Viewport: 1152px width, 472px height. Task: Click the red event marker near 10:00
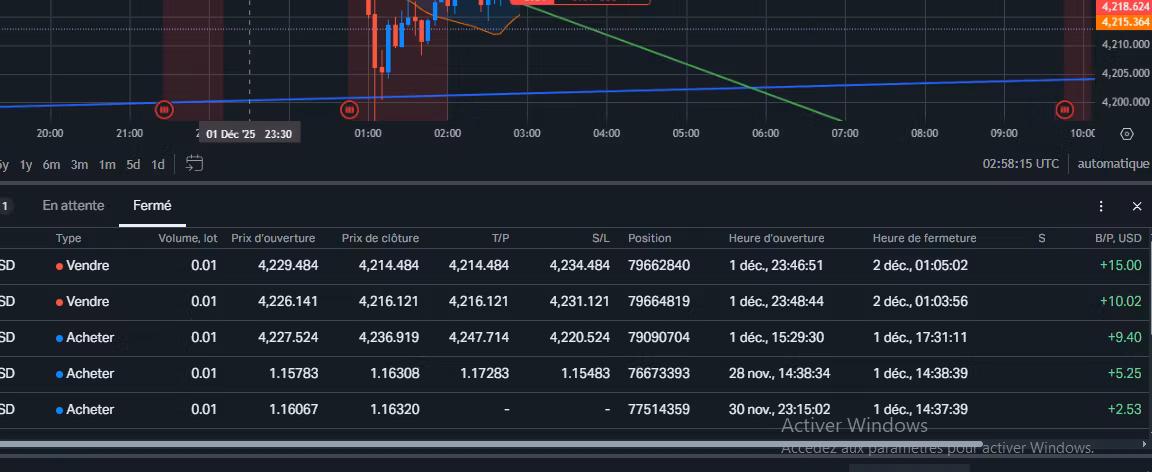1066,108
